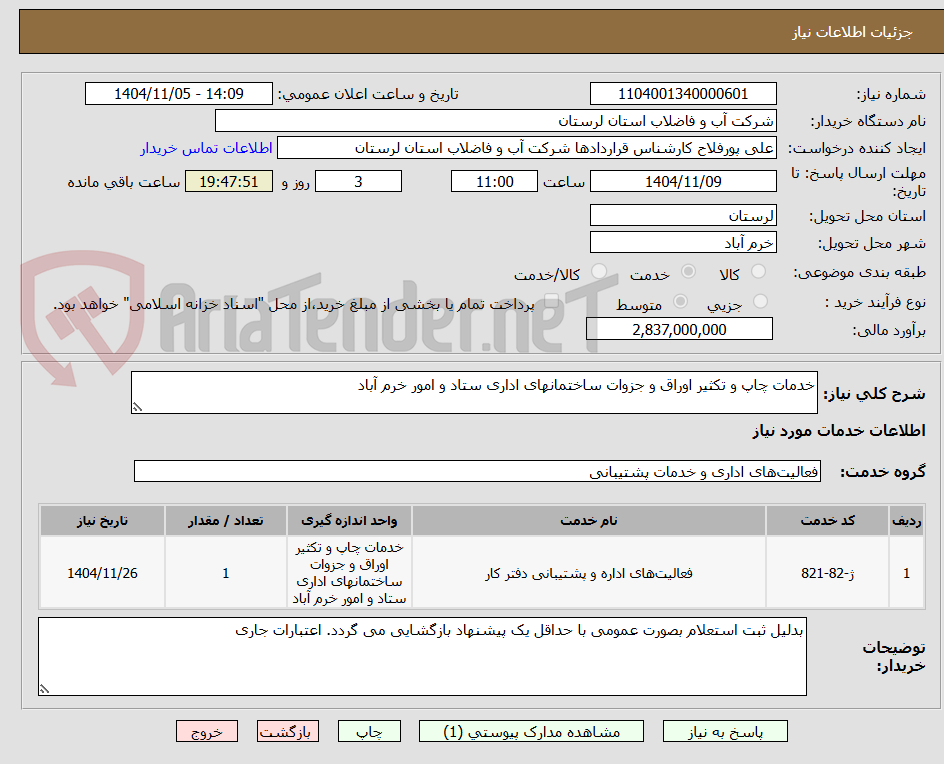944x764 pixels.
Task: Click the تاریخ نیاز column header
Action: point(102,521)
